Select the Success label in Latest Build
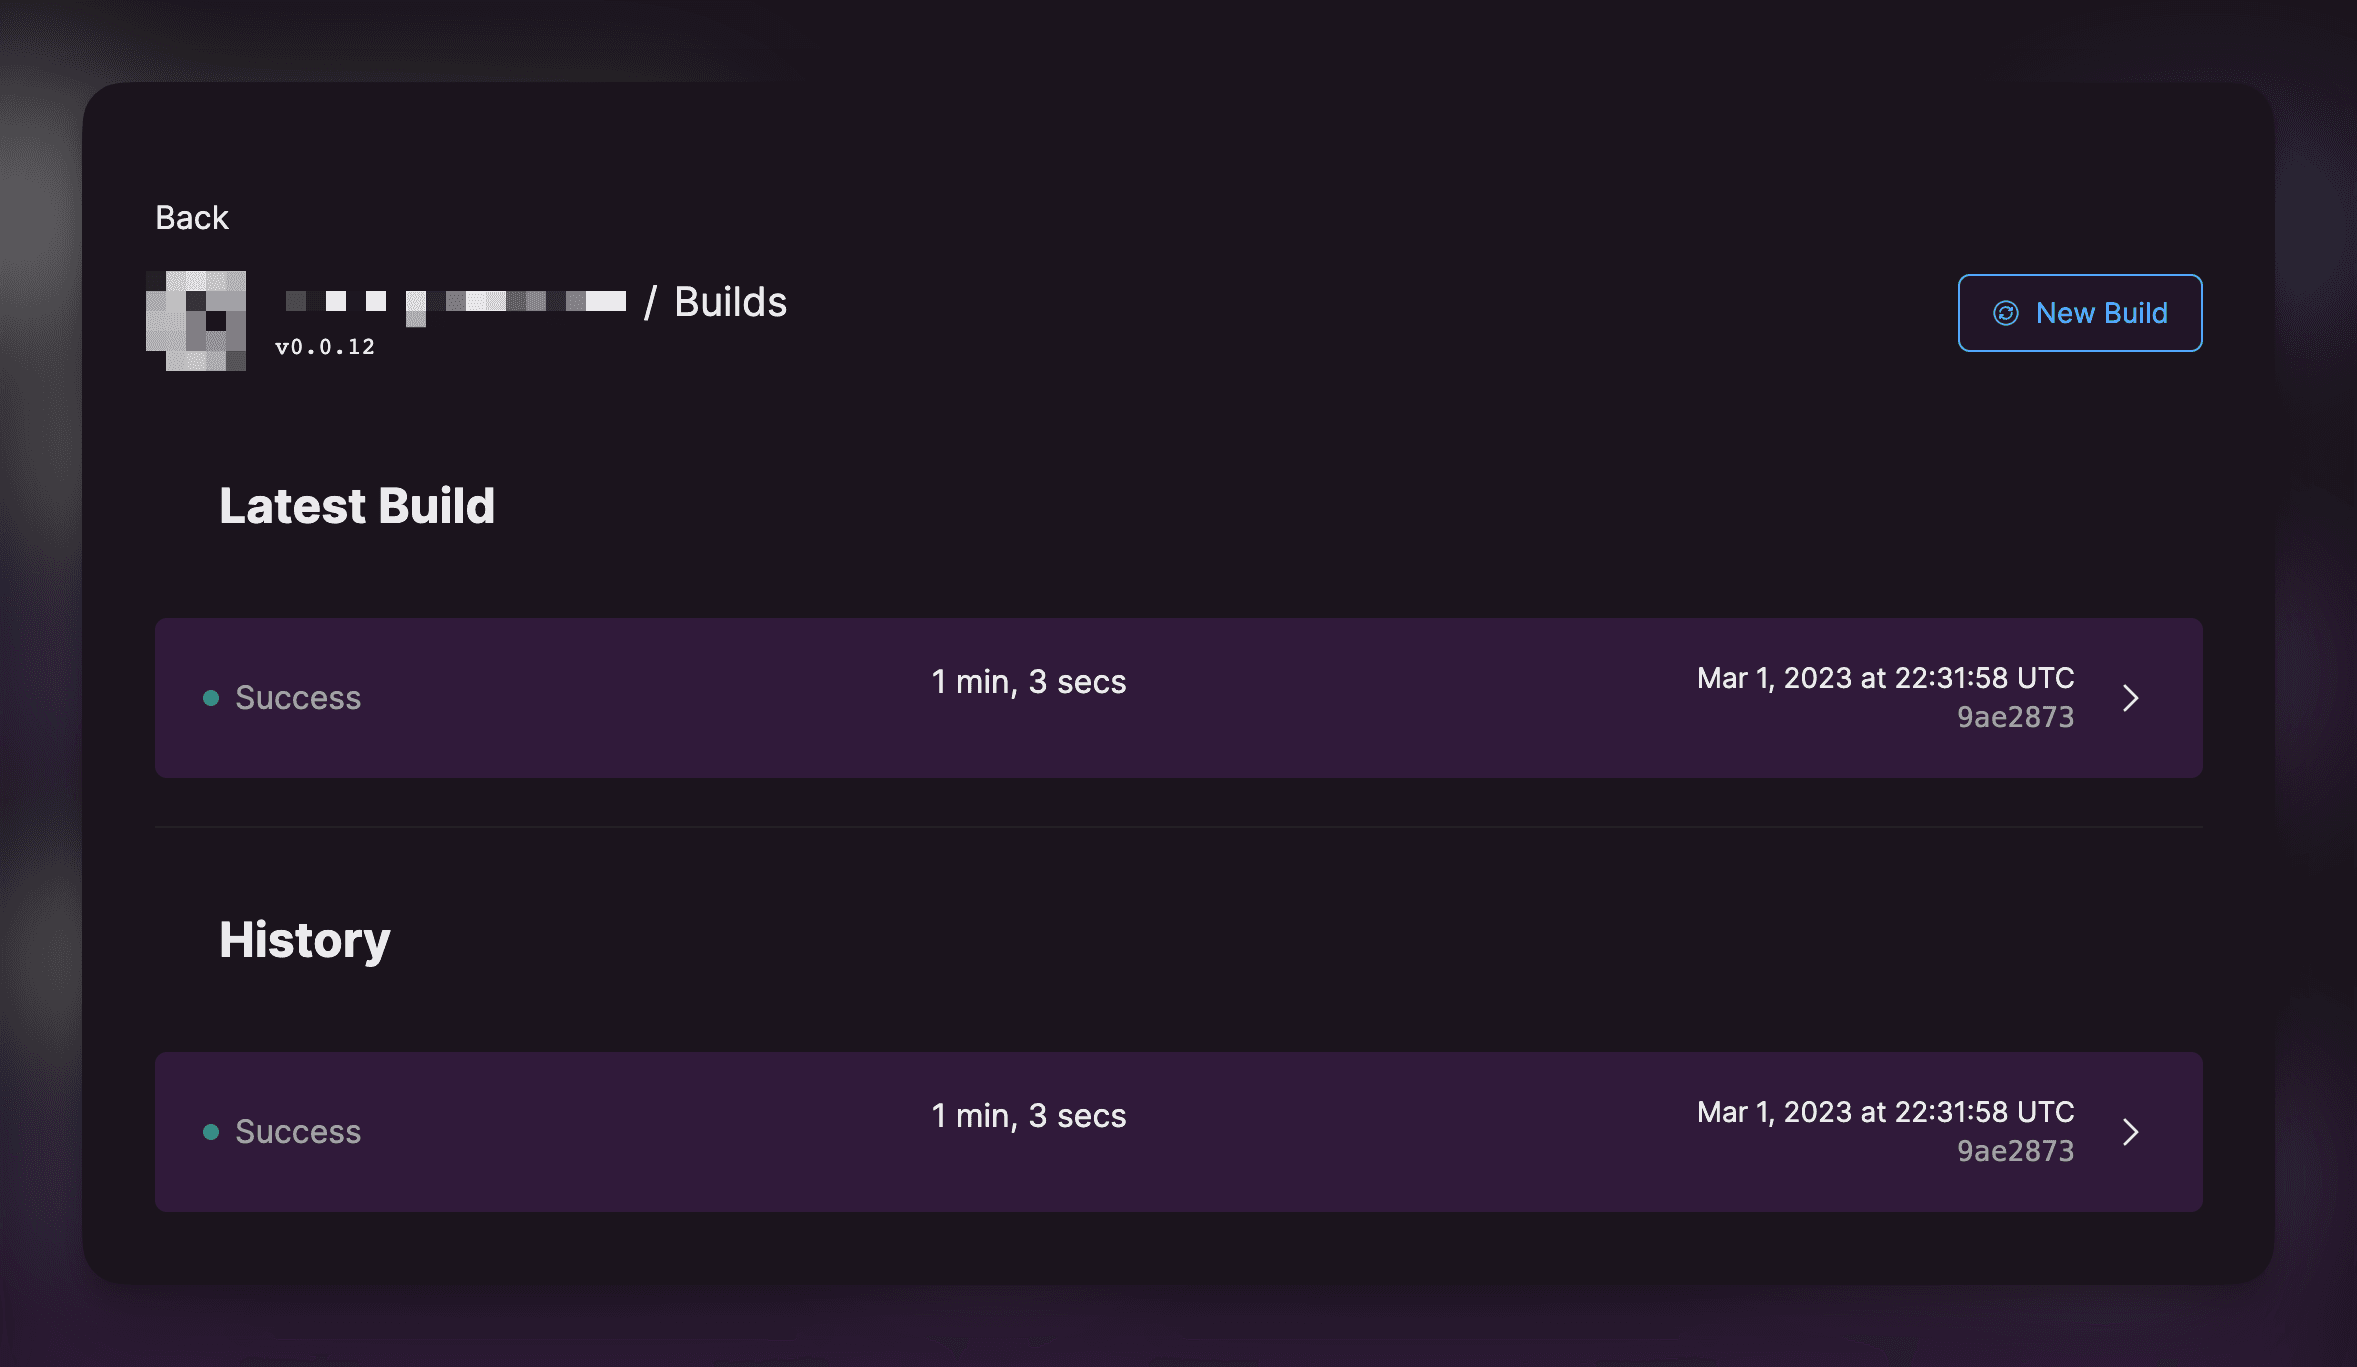2357x1367 pixels. [298, 698]
